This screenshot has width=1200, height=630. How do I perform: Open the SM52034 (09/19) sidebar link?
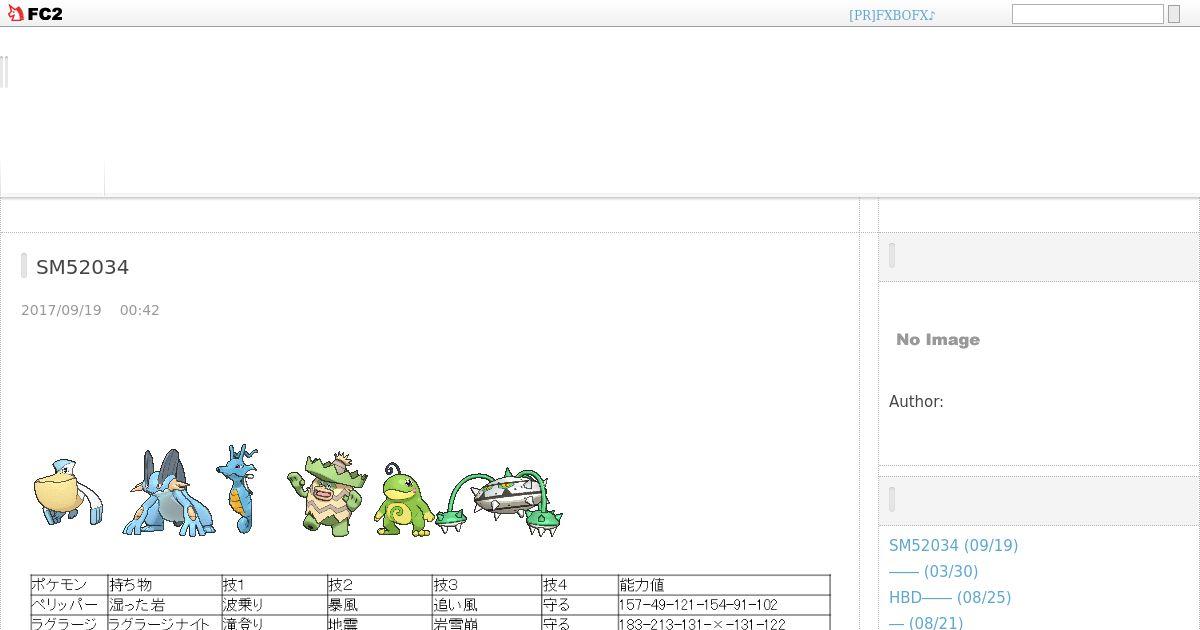[953, 546]
